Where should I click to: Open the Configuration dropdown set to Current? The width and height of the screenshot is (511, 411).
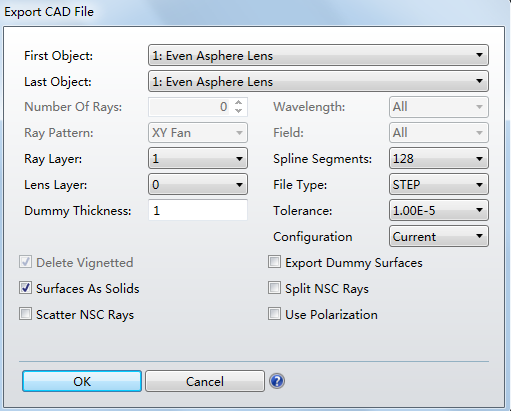[x=439, y=236]
